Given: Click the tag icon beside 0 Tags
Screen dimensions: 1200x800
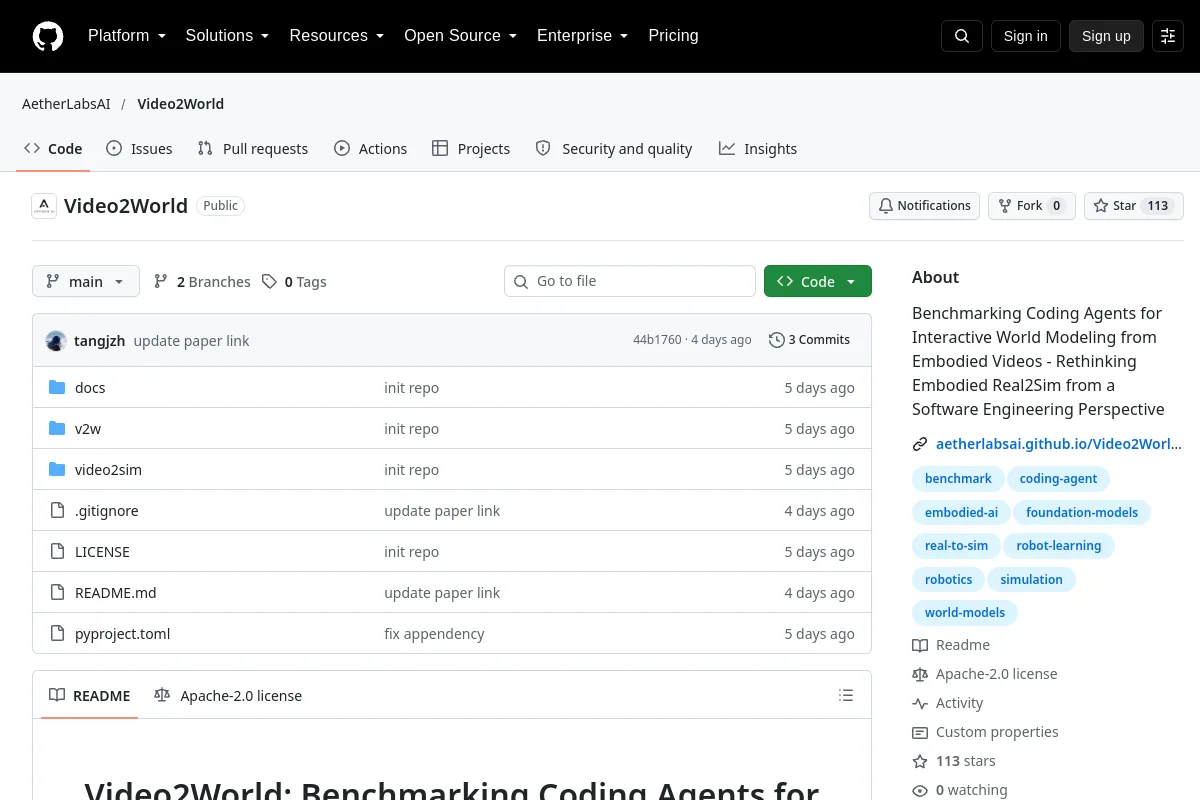Looking at the screenshot, I should [269, 282].
